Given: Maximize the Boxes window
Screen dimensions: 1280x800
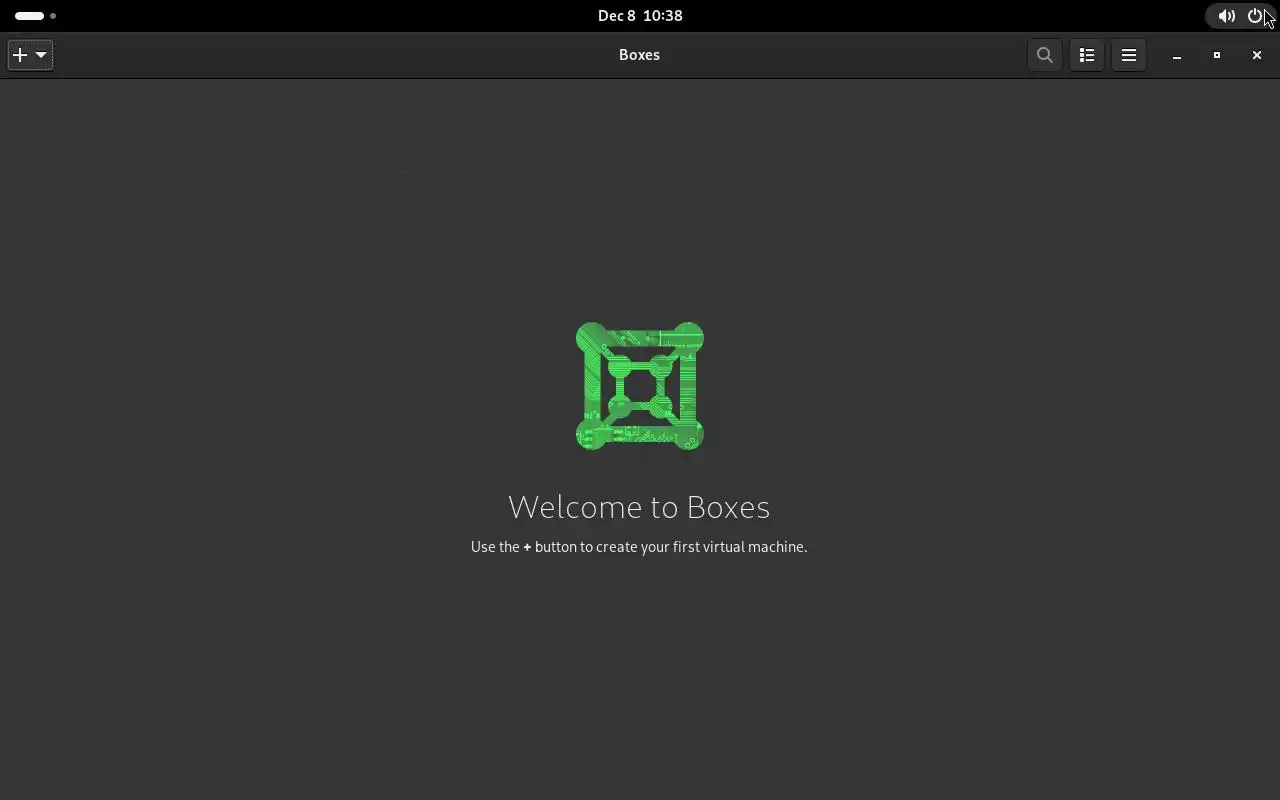Looking at the screenshot, I should pos(1217,55).
